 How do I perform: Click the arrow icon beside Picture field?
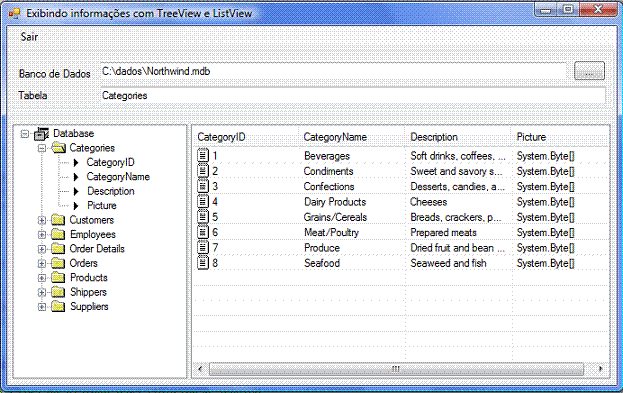(x=76, y=206)
